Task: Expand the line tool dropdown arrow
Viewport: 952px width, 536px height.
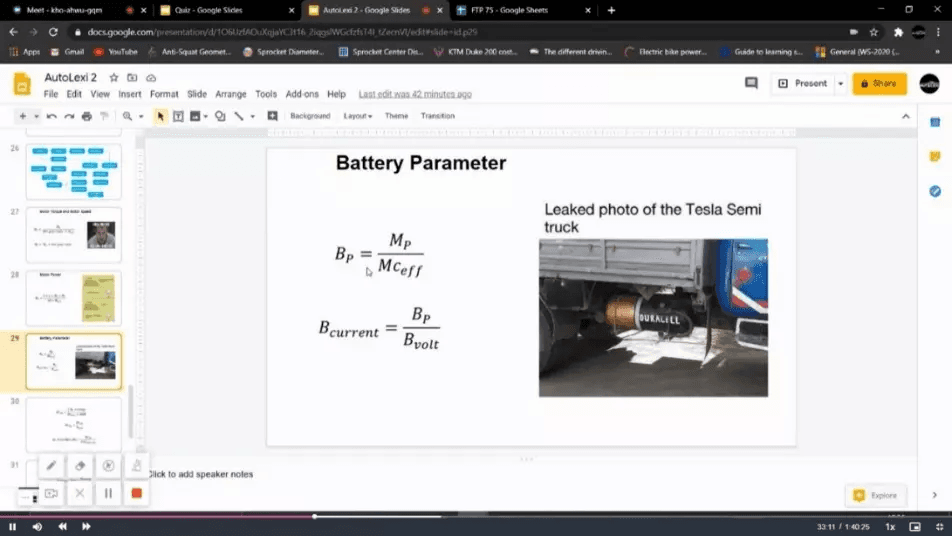Action: [253, 116]
